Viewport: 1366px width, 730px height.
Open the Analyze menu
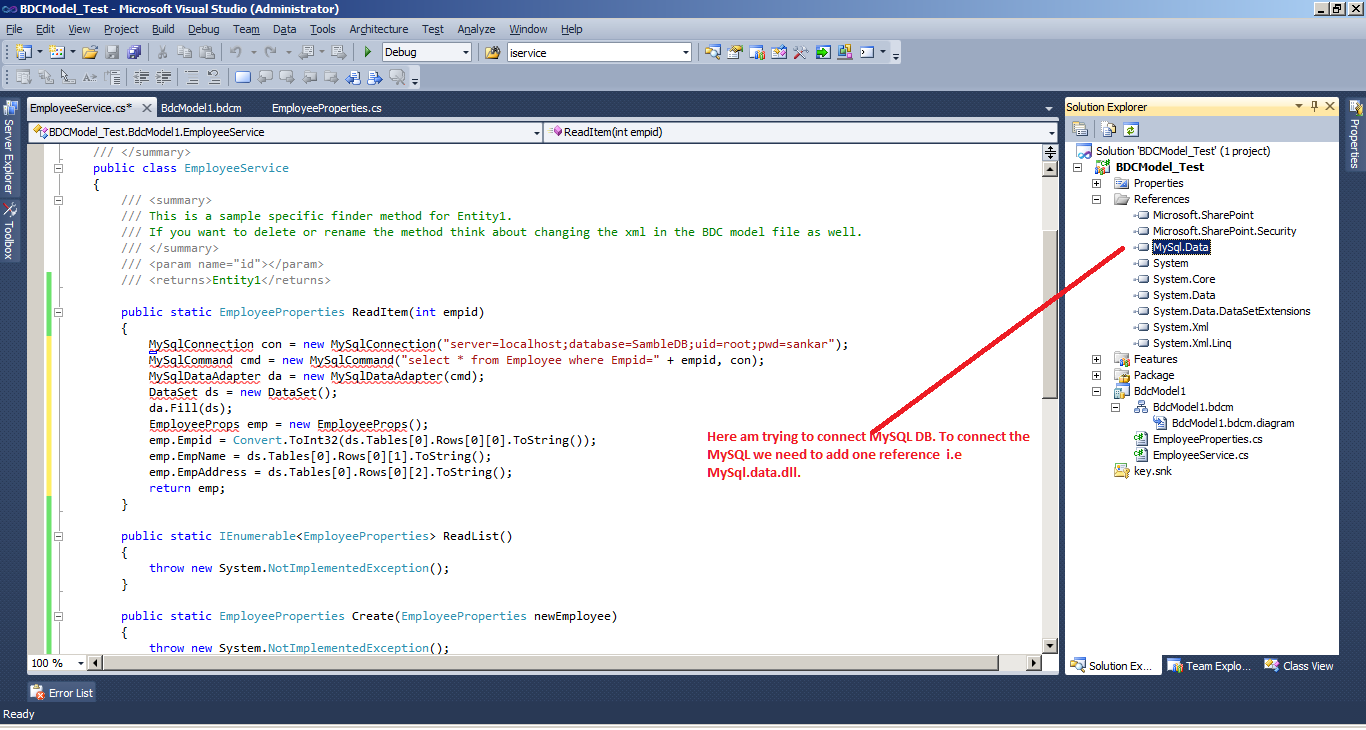tap(477, 29)
